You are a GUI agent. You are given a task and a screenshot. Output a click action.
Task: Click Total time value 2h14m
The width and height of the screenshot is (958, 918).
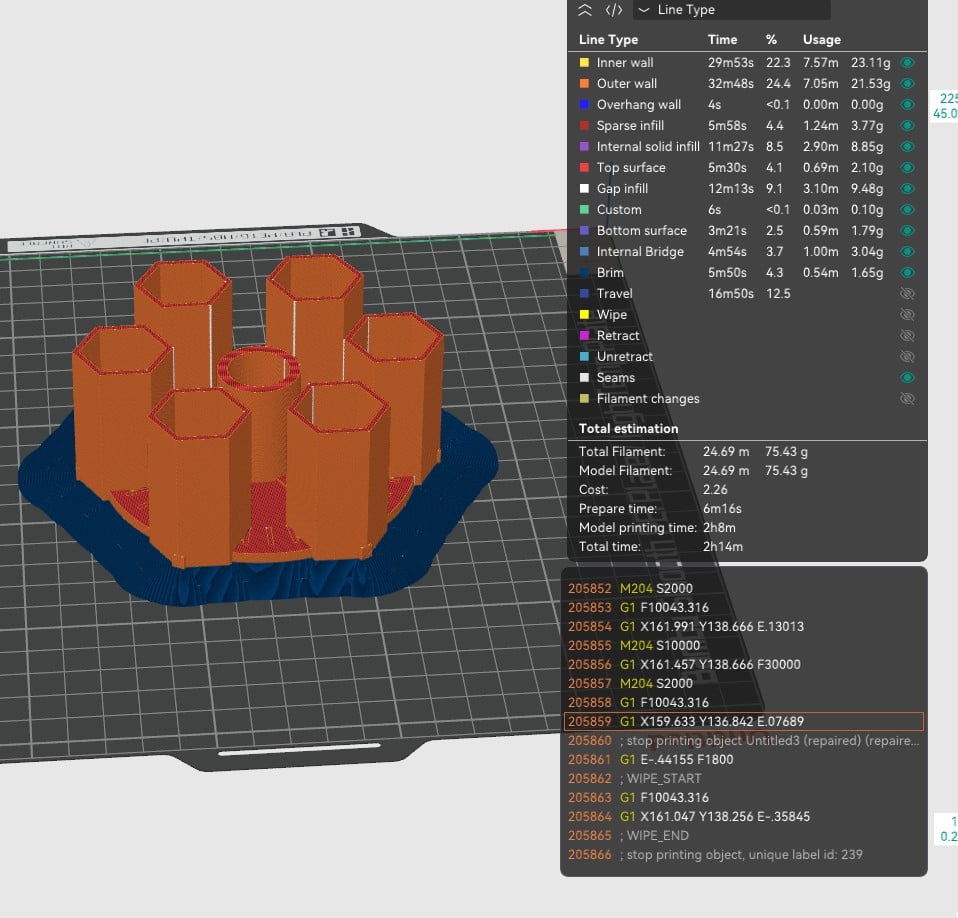(x=722, y=547)
